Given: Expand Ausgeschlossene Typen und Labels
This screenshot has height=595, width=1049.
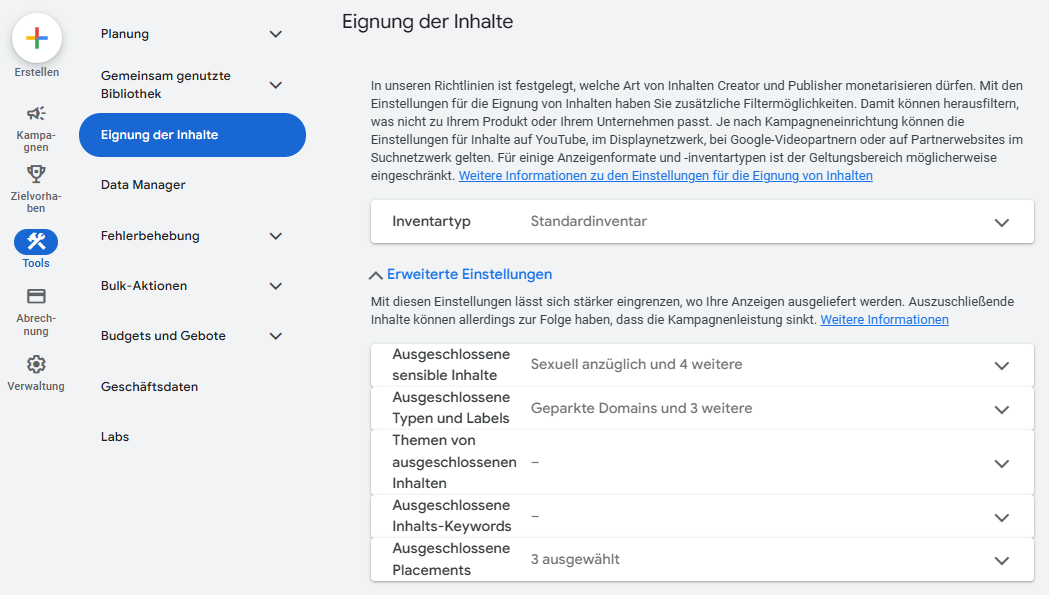Looking at the screenshot, I should click(1001, 408).
